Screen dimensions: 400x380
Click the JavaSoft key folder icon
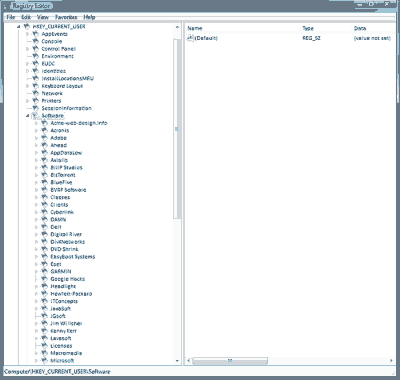click(x=45, y=308)
